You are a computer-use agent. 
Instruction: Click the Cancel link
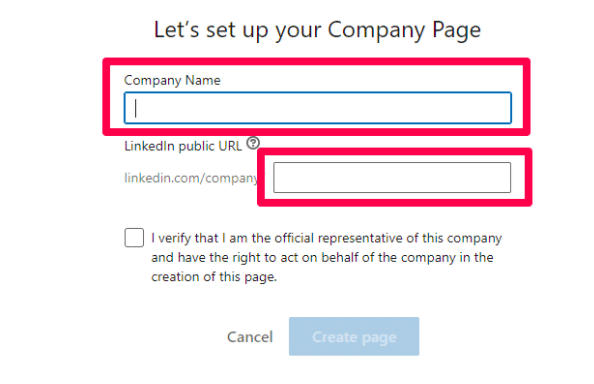[x=250, y=337]
